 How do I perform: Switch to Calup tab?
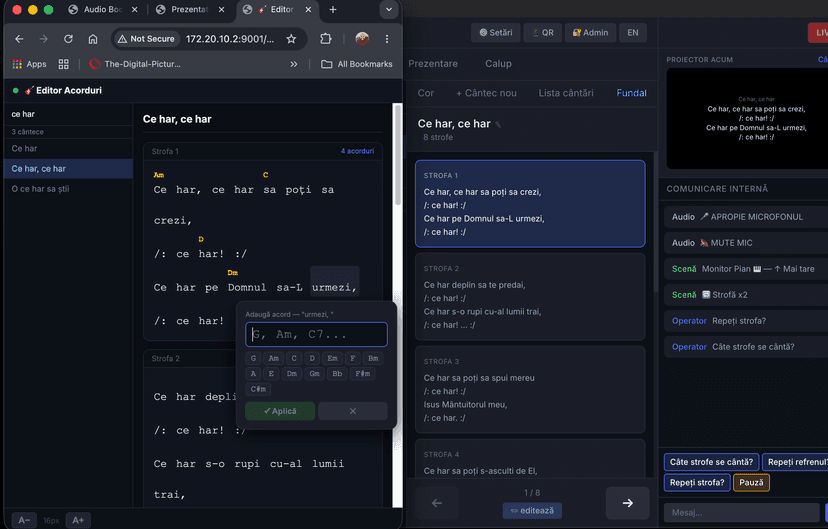click(x=498, y=63)
